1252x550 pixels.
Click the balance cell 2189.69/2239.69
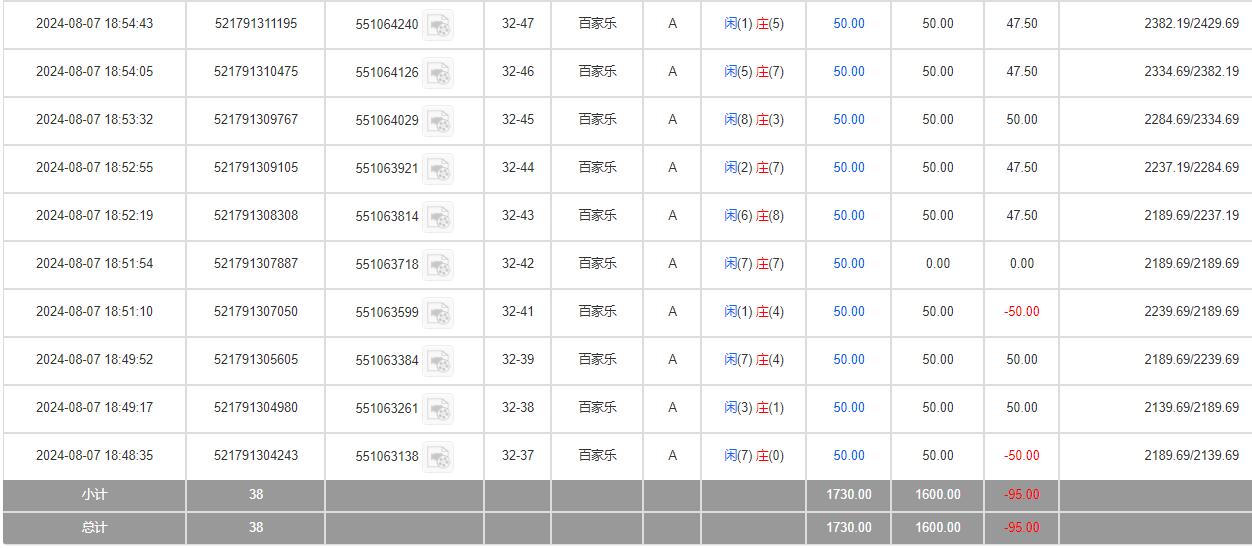point(1191,359)
